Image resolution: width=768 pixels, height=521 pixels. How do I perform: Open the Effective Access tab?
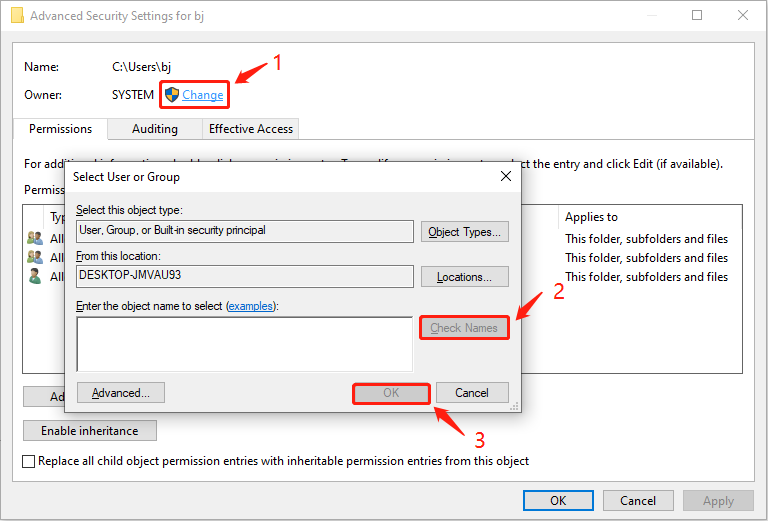click(250, 129)
